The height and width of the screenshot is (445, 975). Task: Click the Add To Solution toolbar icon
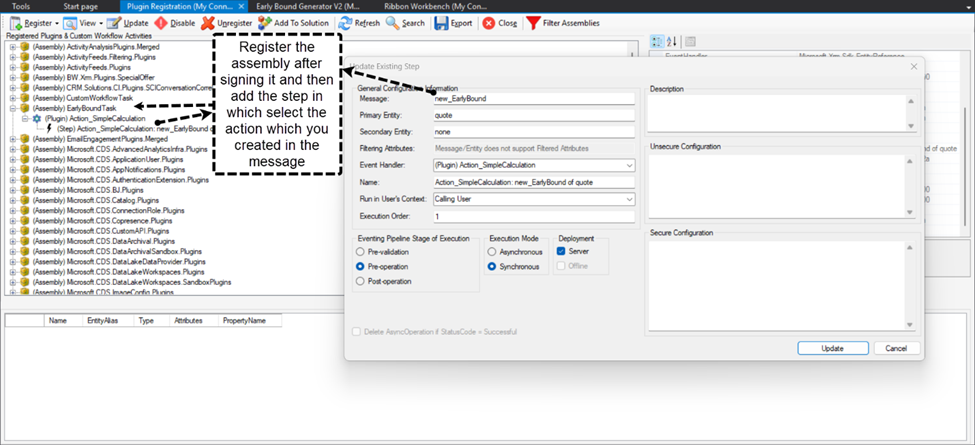coord(265,23)
